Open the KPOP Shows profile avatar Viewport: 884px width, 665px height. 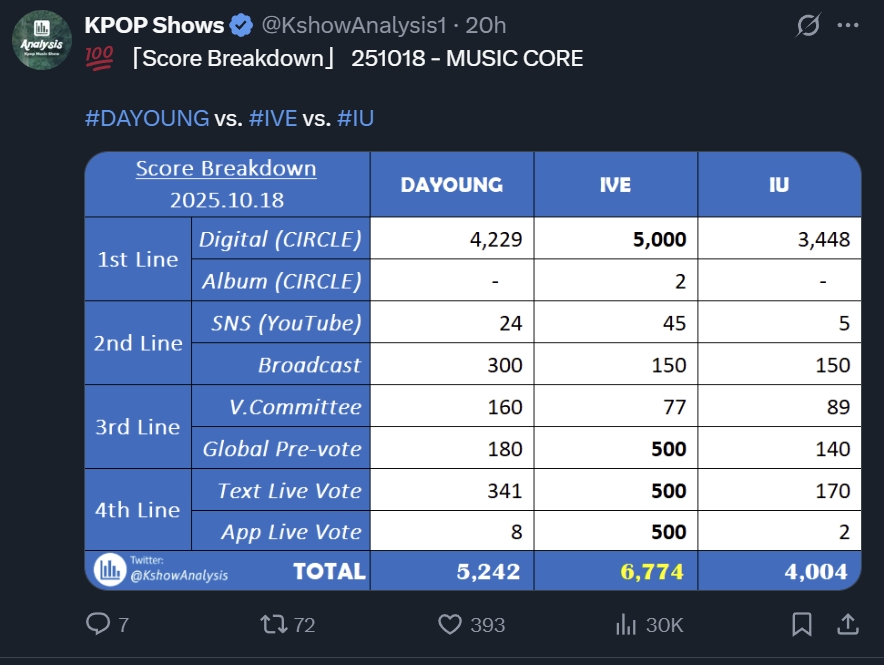point(41,41)
